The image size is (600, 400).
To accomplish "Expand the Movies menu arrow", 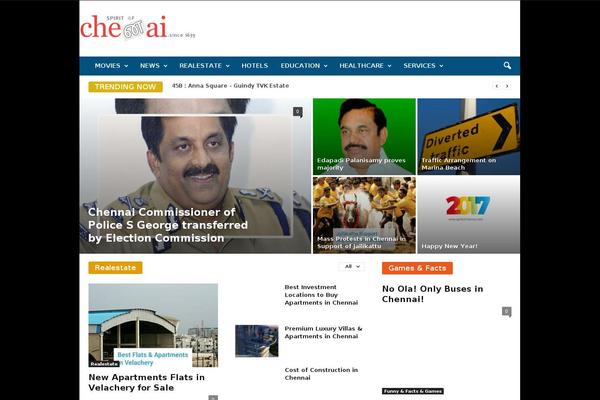I will click(126, 66).
